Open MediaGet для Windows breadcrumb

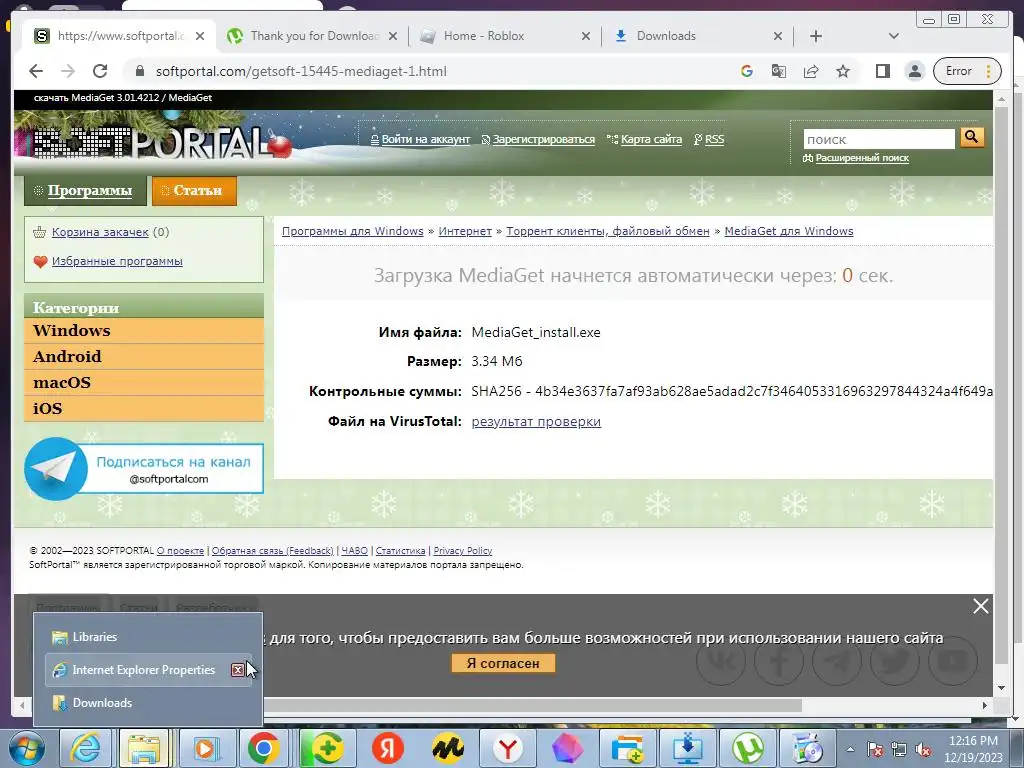789,231
